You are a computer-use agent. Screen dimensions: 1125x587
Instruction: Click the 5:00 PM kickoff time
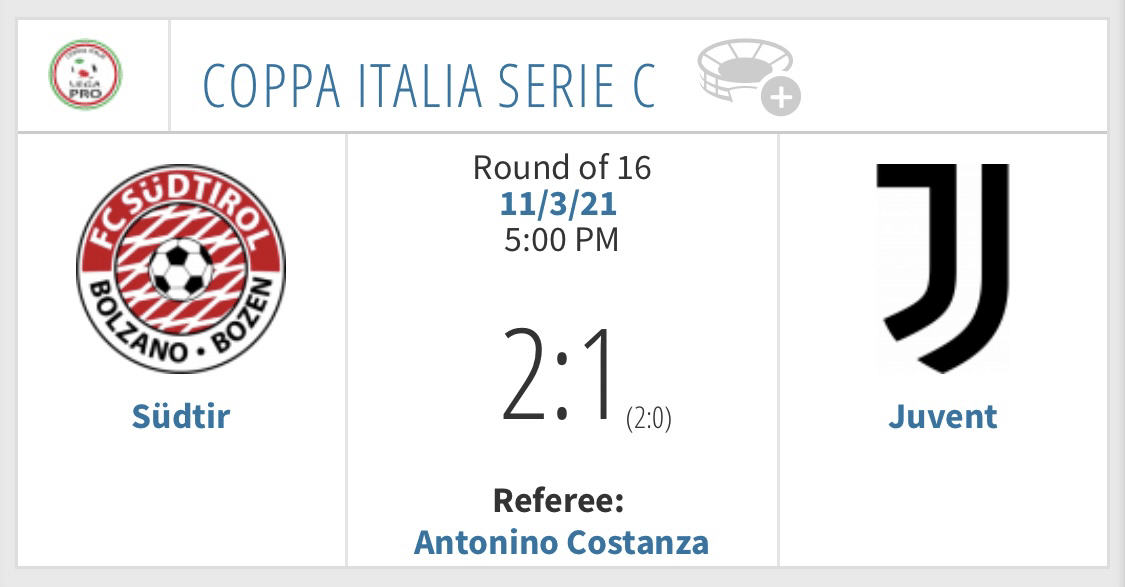(x=561, y=240)
